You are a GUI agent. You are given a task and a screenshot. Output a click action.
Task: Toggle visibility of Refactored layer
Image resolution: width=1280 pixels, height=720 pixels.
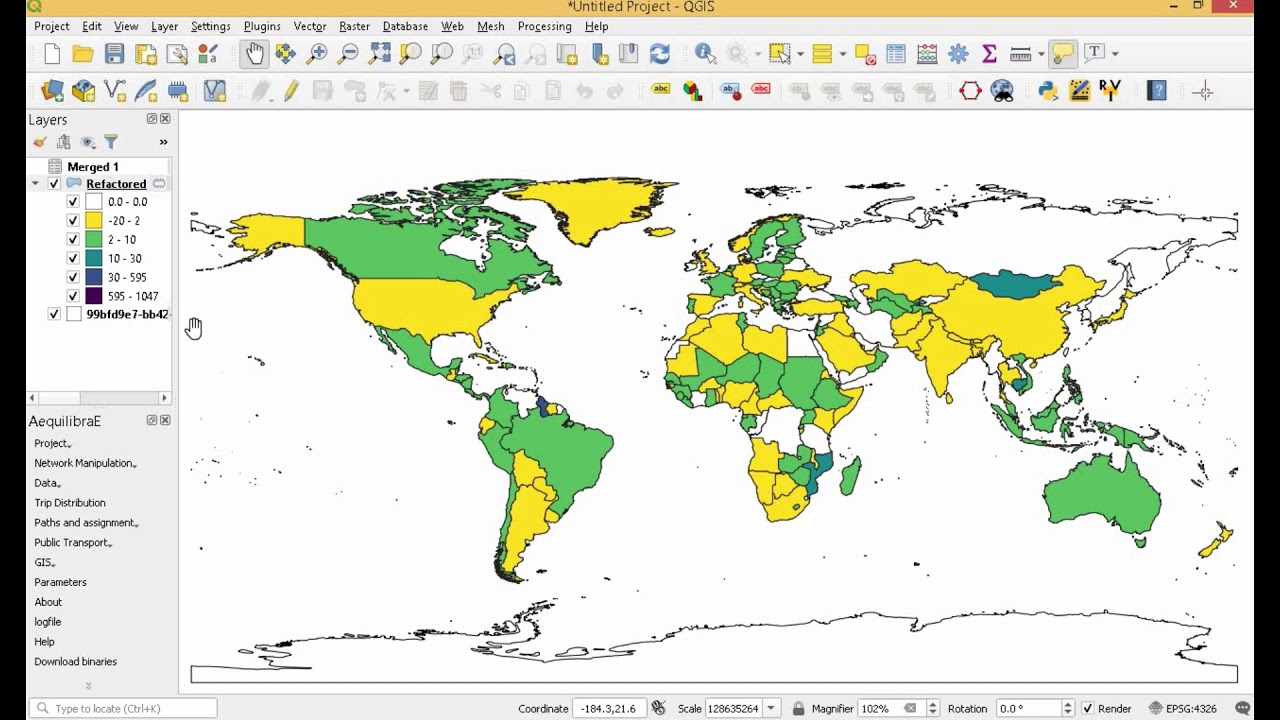point(54,184)
